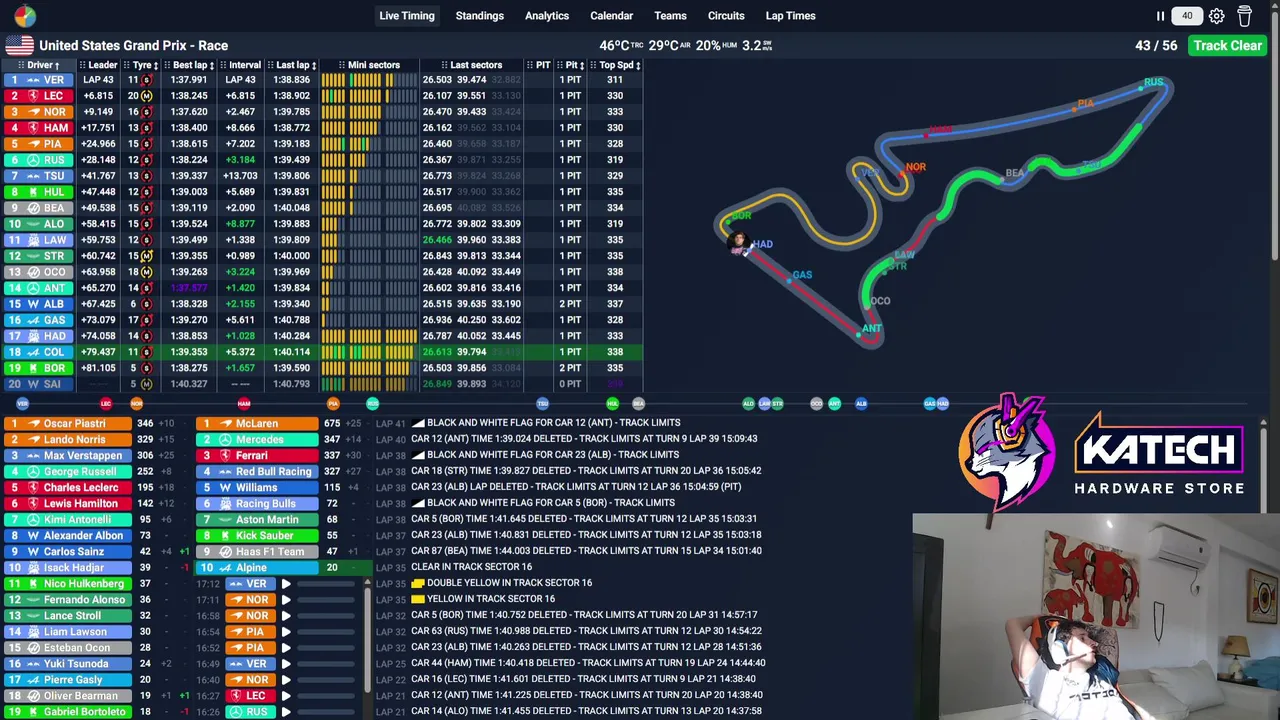Image resolution: width=1280 pixels, height=720 pixels.
Task: Click the soft tyre icon in VER row
Action: (146, 80)
